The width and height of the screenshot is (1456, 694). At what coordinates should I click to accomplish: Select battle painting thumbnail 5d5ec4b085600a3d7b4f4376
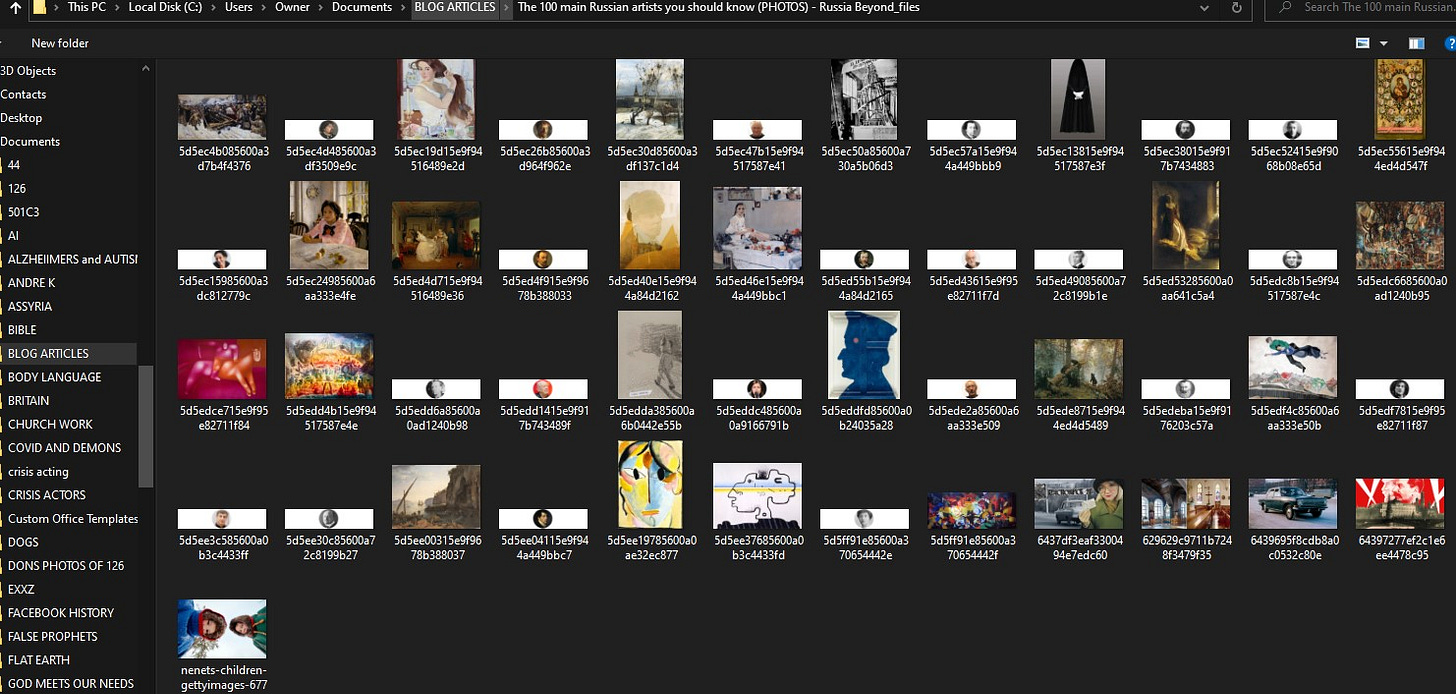pos(222,117)
